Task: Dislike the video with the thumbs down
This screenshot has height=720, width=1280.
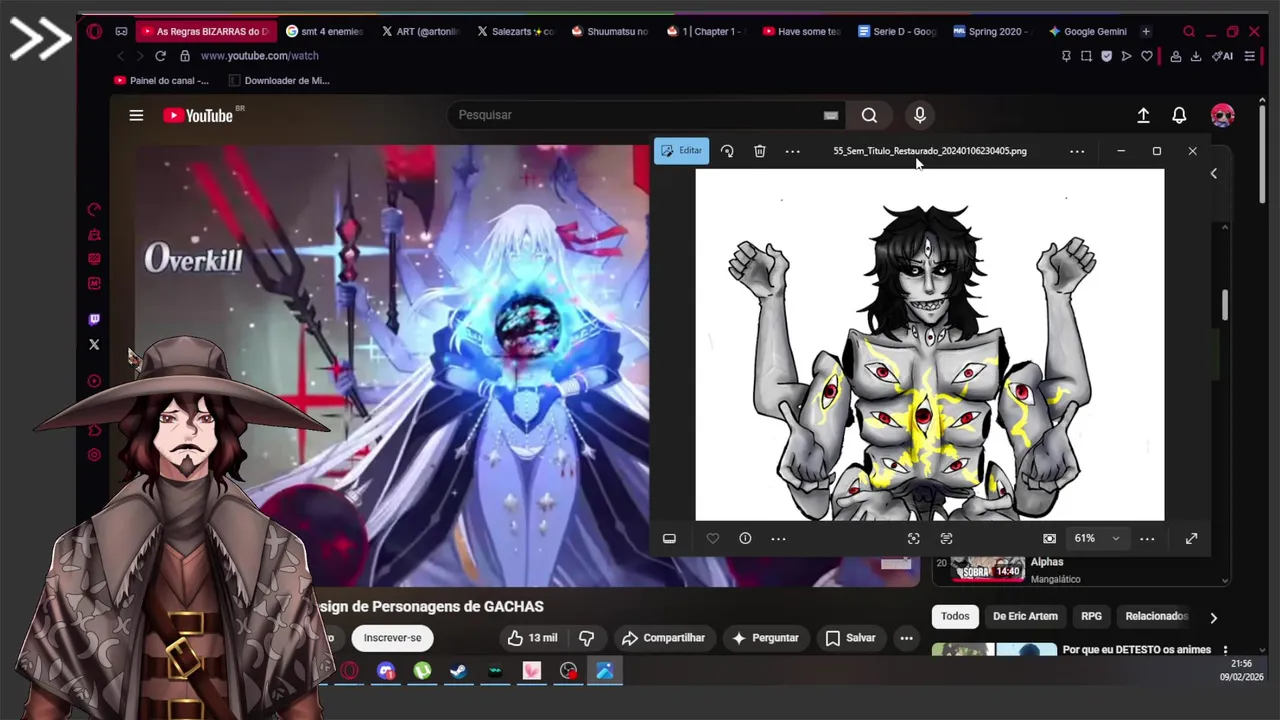Action: [587, 638]
